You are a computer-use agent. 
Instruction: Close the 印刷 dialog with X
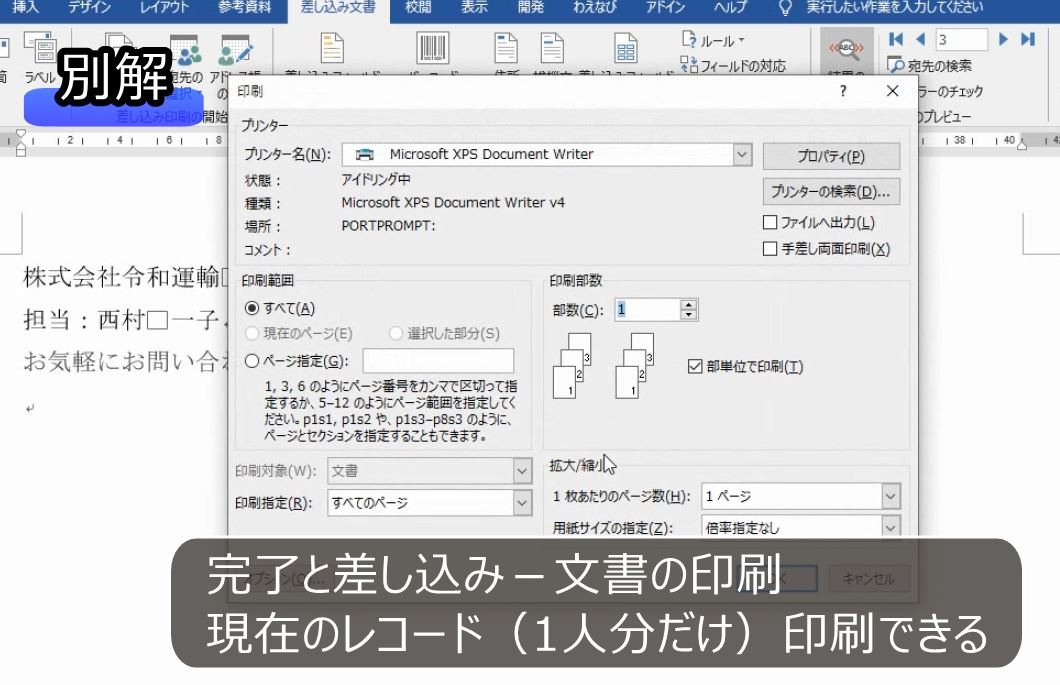coord(892,91)
